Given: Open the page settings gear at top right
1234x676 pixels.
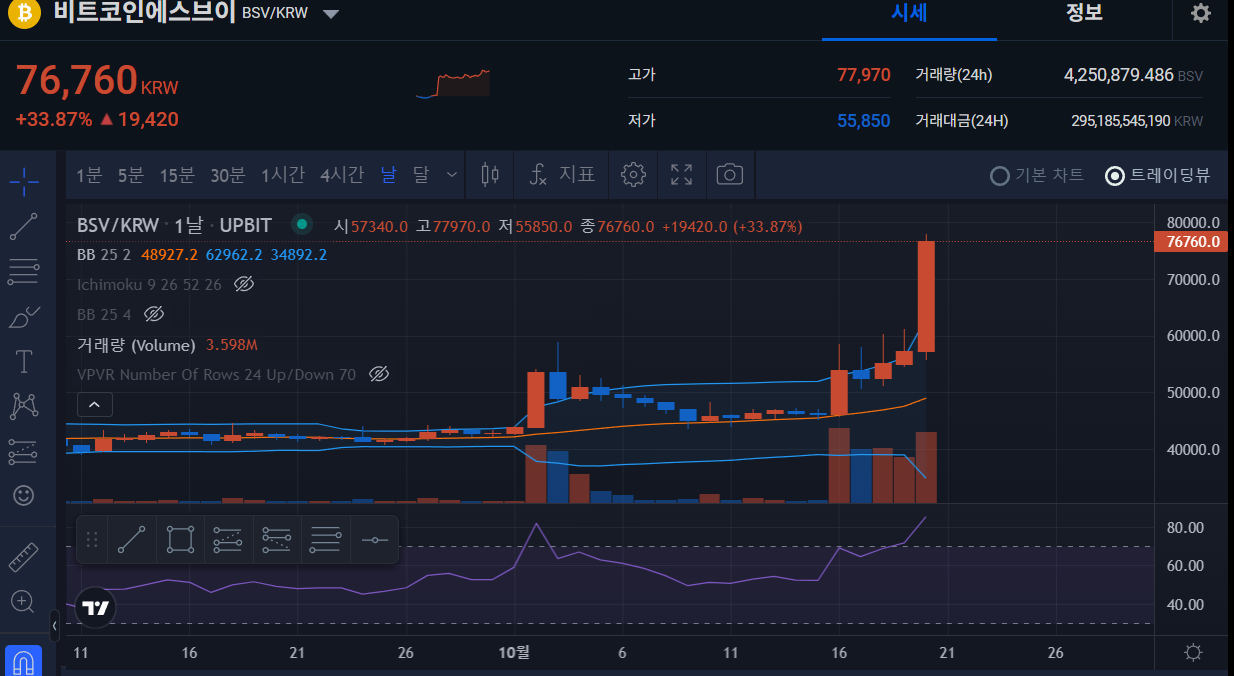Looking at the screenshot, I should click(x=1201, y=13).
